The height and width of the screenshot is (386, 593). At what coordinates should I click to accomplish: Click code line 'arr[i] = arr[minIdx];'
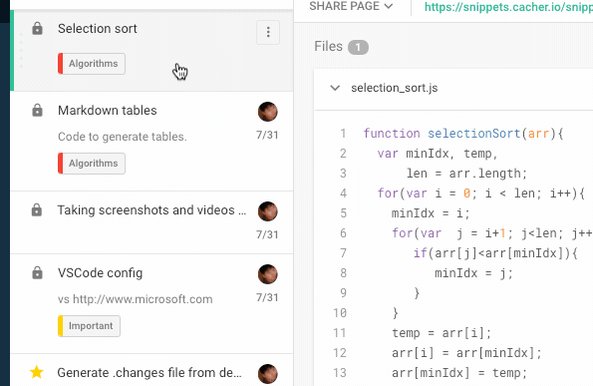pyautogui.click(x=467, y=353)
